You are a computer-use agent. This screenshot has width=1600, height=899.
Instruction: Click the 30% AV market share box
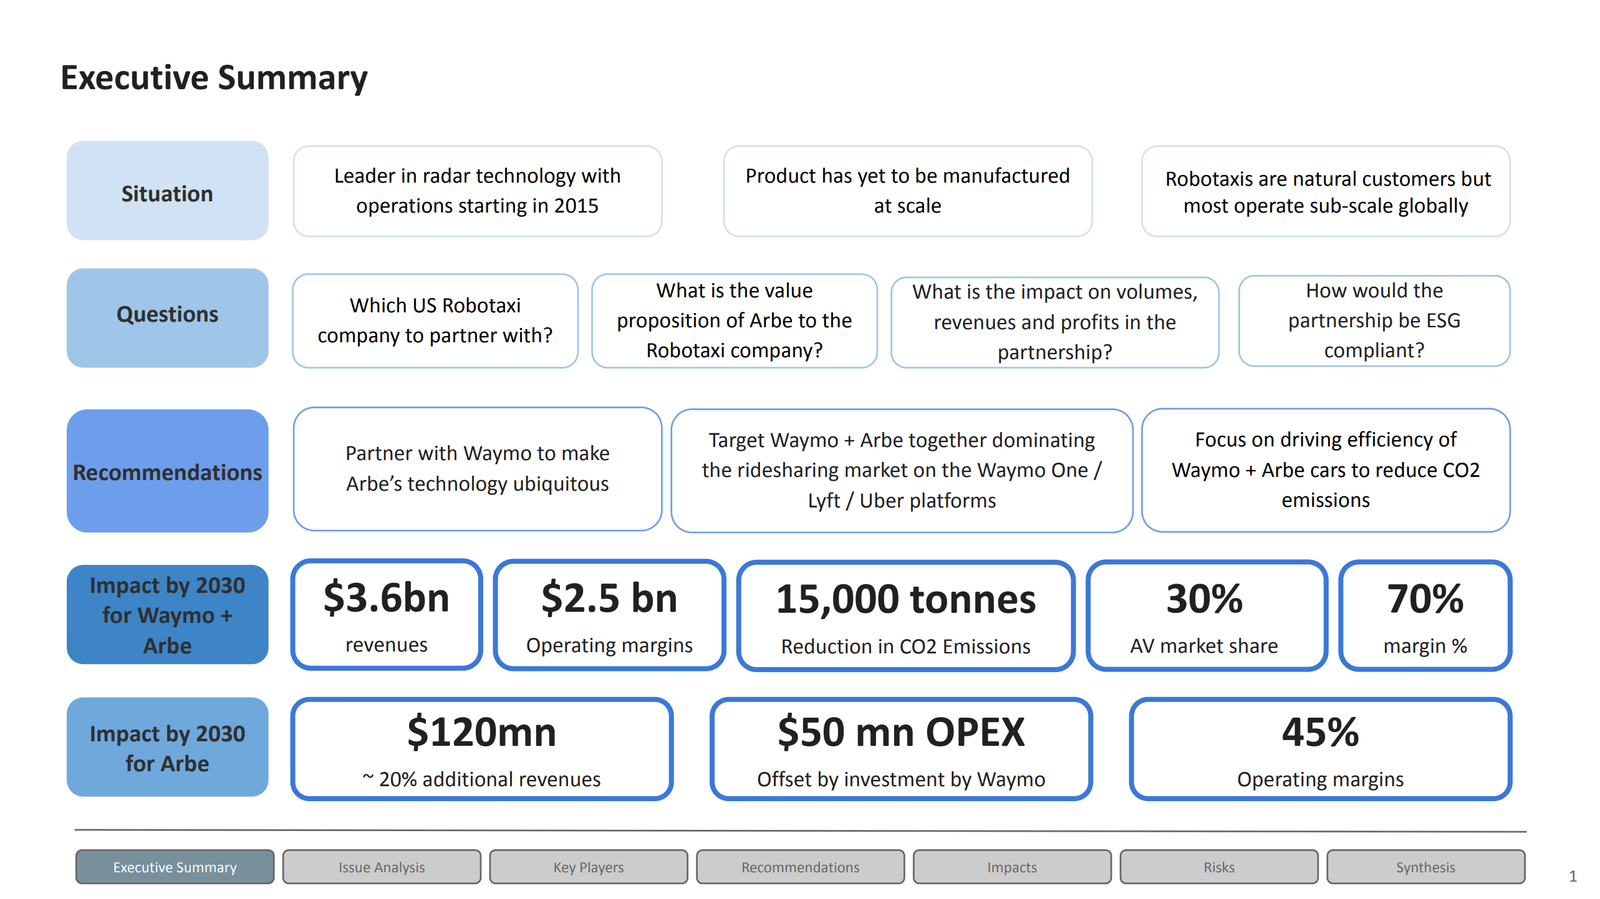coord(1206,616)
